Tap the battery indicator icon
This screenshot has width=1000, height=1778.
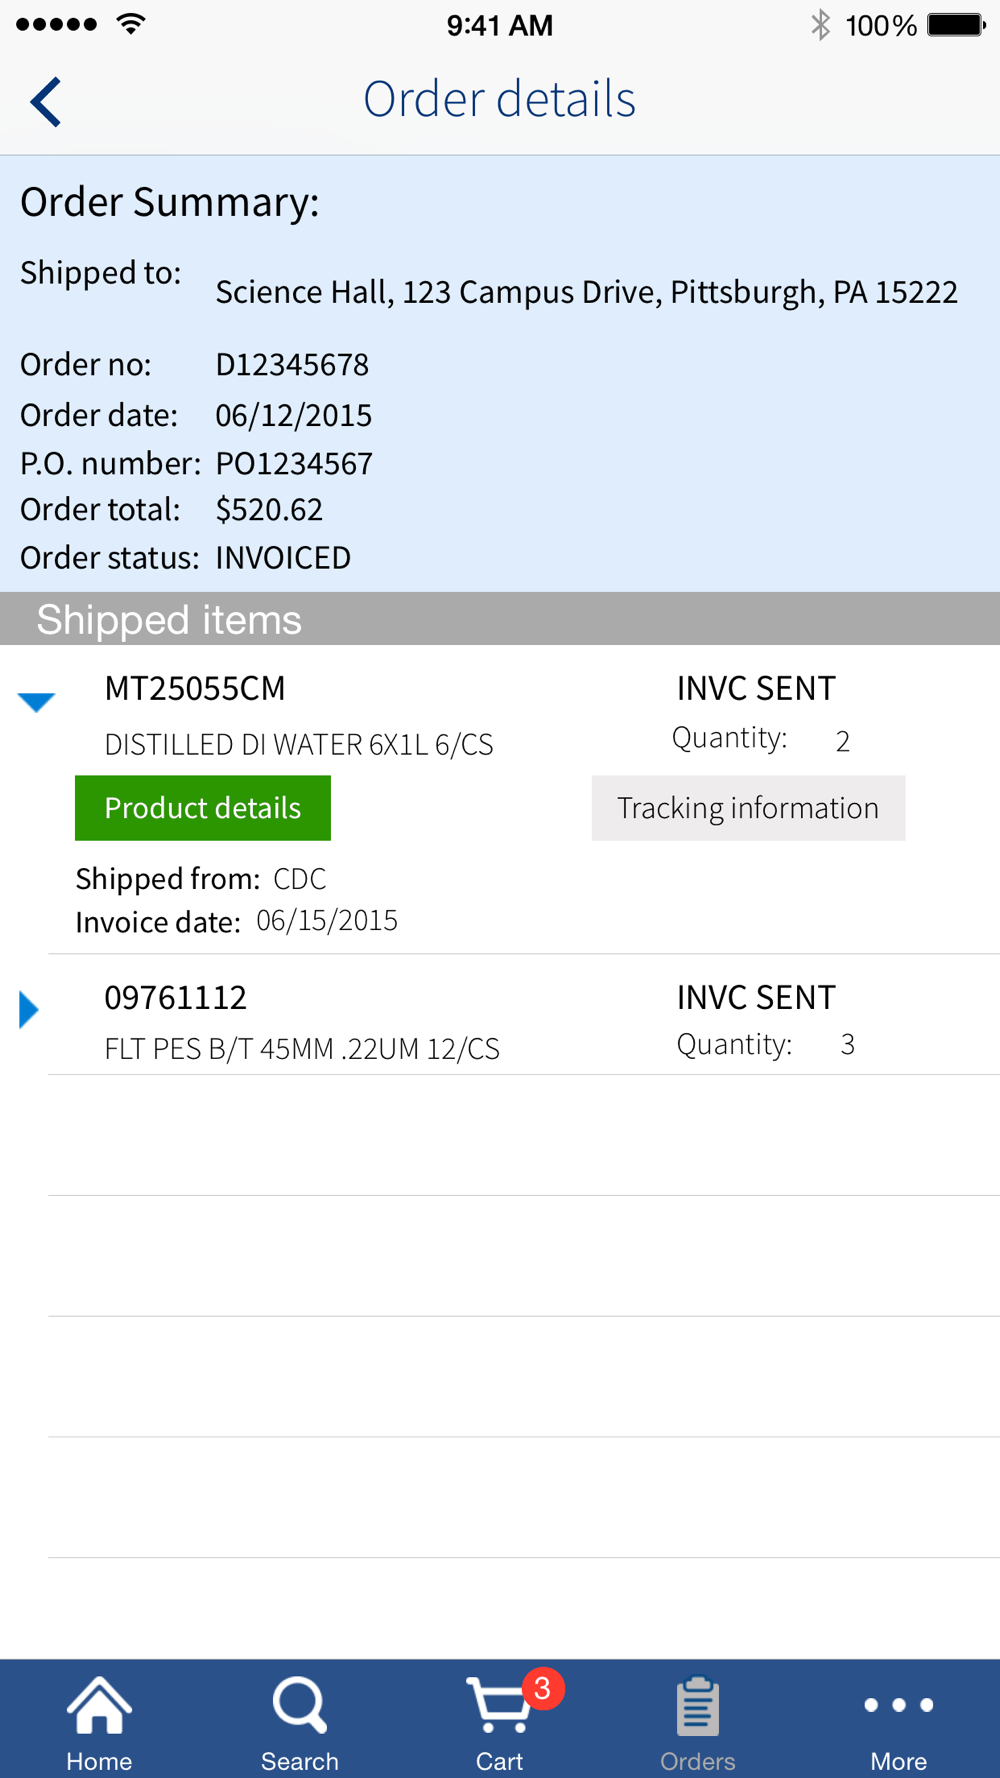coord(955,25)
